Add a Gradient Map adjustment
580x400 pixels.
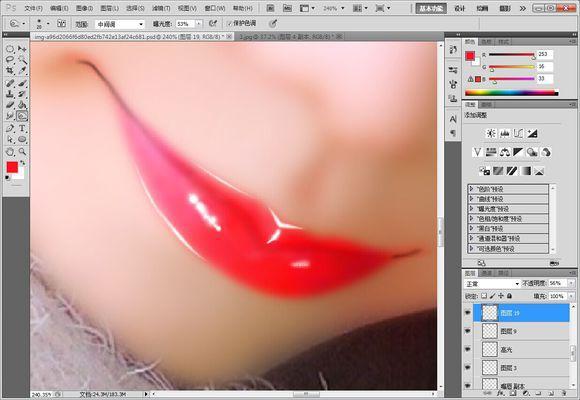pyautogui.click(x=526, y=171)
